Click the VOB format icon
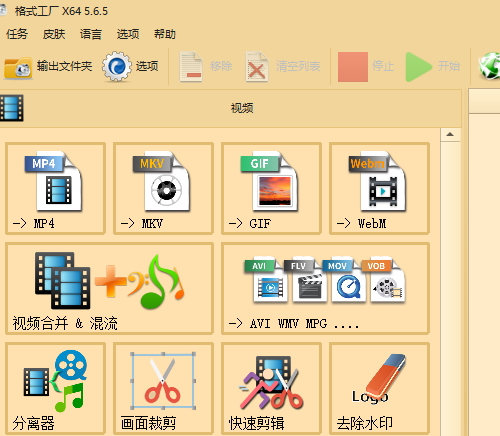The height and width of the screenshot is (436, 500). click(x=383, y=279)
